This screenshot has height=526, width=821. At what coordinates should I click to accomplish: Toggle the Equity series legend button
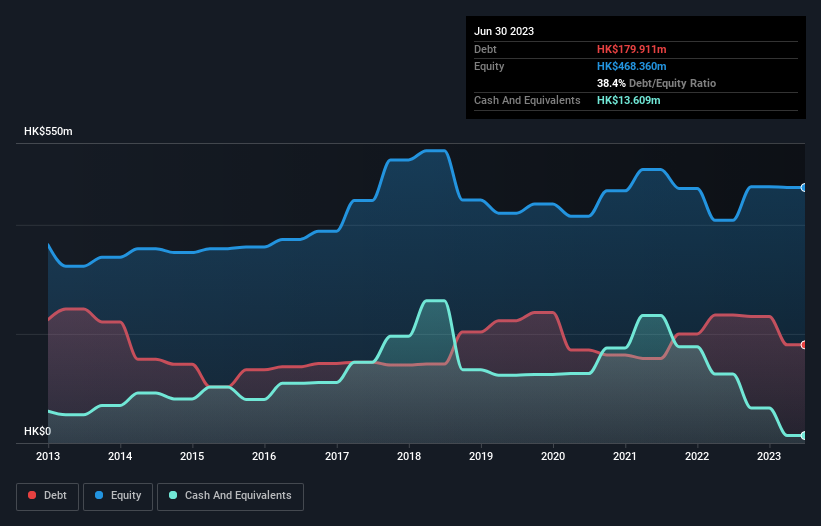tap(118, 496)
